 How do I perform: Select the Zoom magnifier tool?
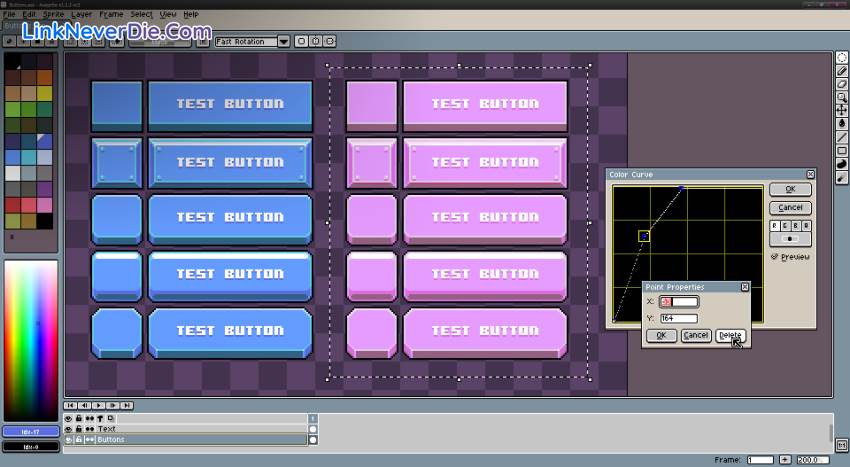pos(842,97)
